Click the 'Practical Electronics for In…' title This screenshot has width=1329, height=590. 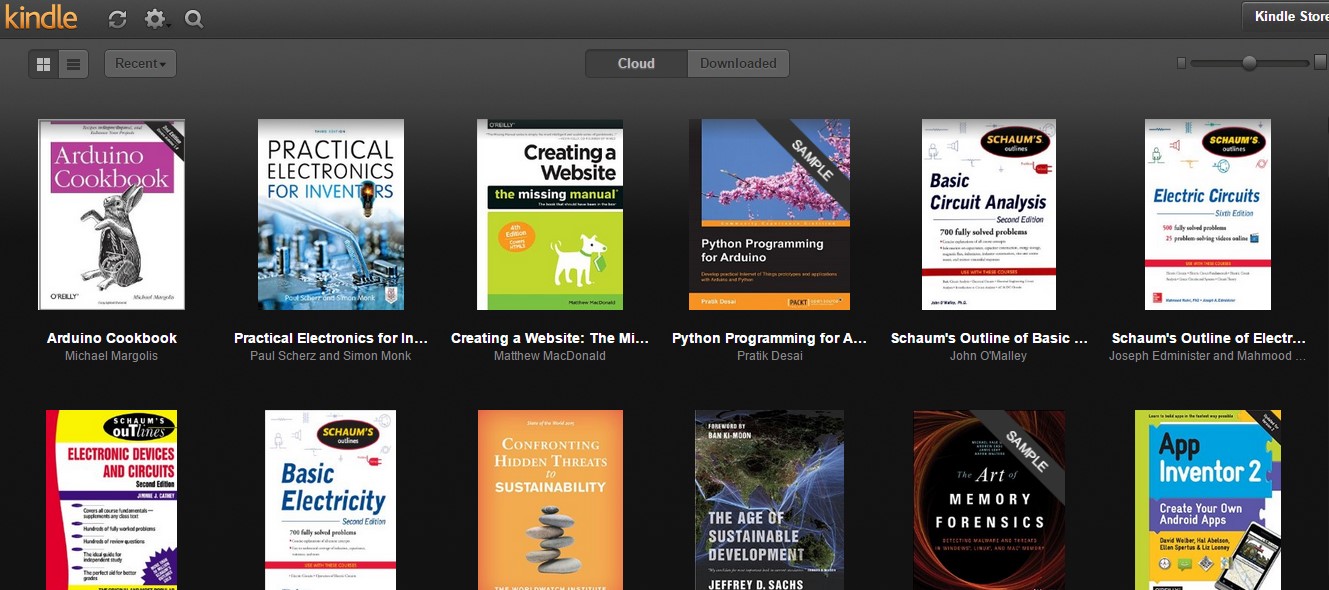pyautogui.click(x=331, y=338)
